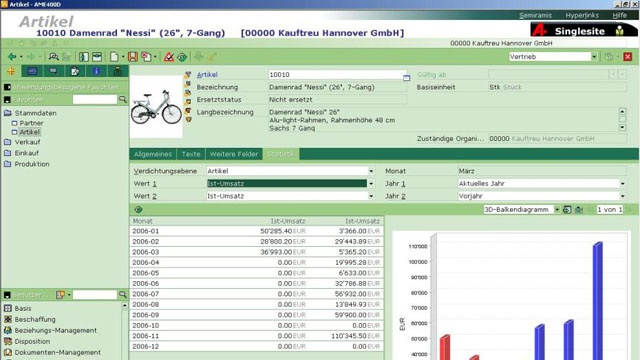640x360 pixels.
Task: Select the info icon tab in left panel
Action: [x=96, y=71]
